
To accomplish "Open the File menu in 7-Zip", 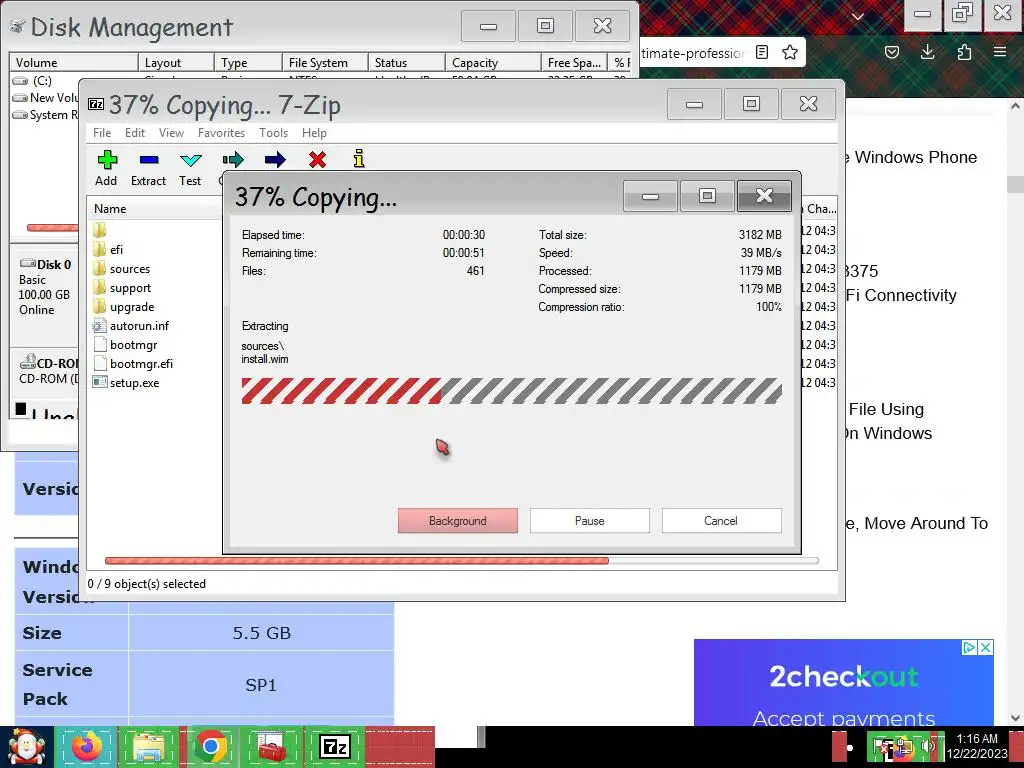I will point(102,133).
